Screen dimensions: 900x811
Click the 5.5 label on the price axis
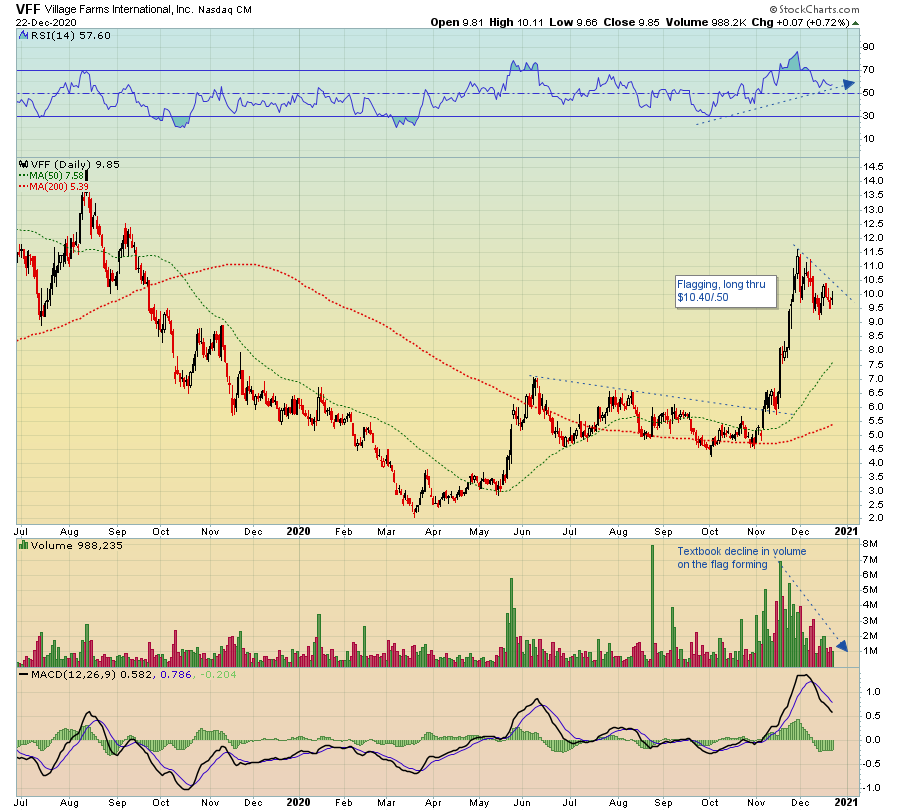[875, 421]
